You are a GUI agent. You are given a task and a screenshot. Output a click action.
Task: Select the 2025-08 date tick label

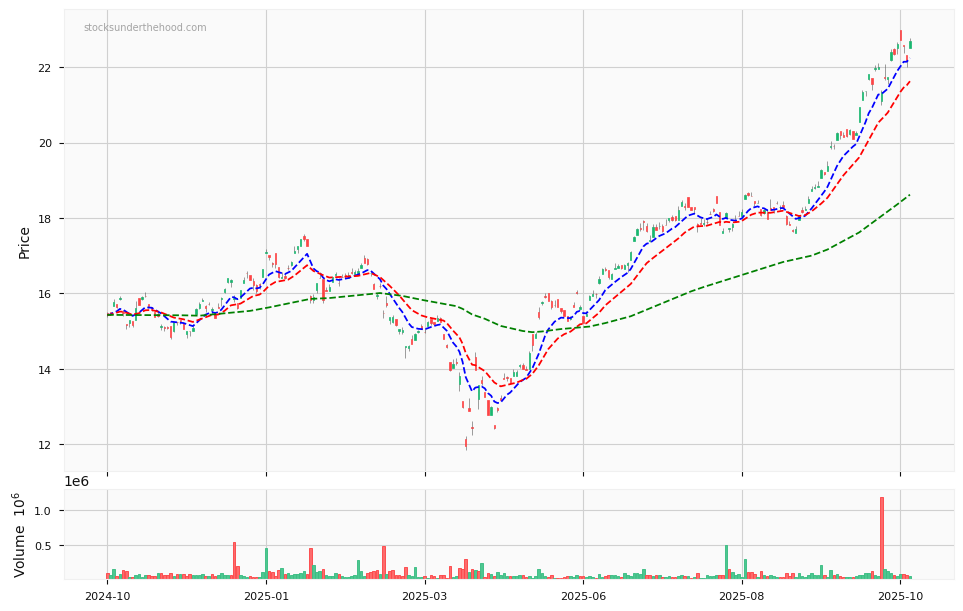coord(742,596)
